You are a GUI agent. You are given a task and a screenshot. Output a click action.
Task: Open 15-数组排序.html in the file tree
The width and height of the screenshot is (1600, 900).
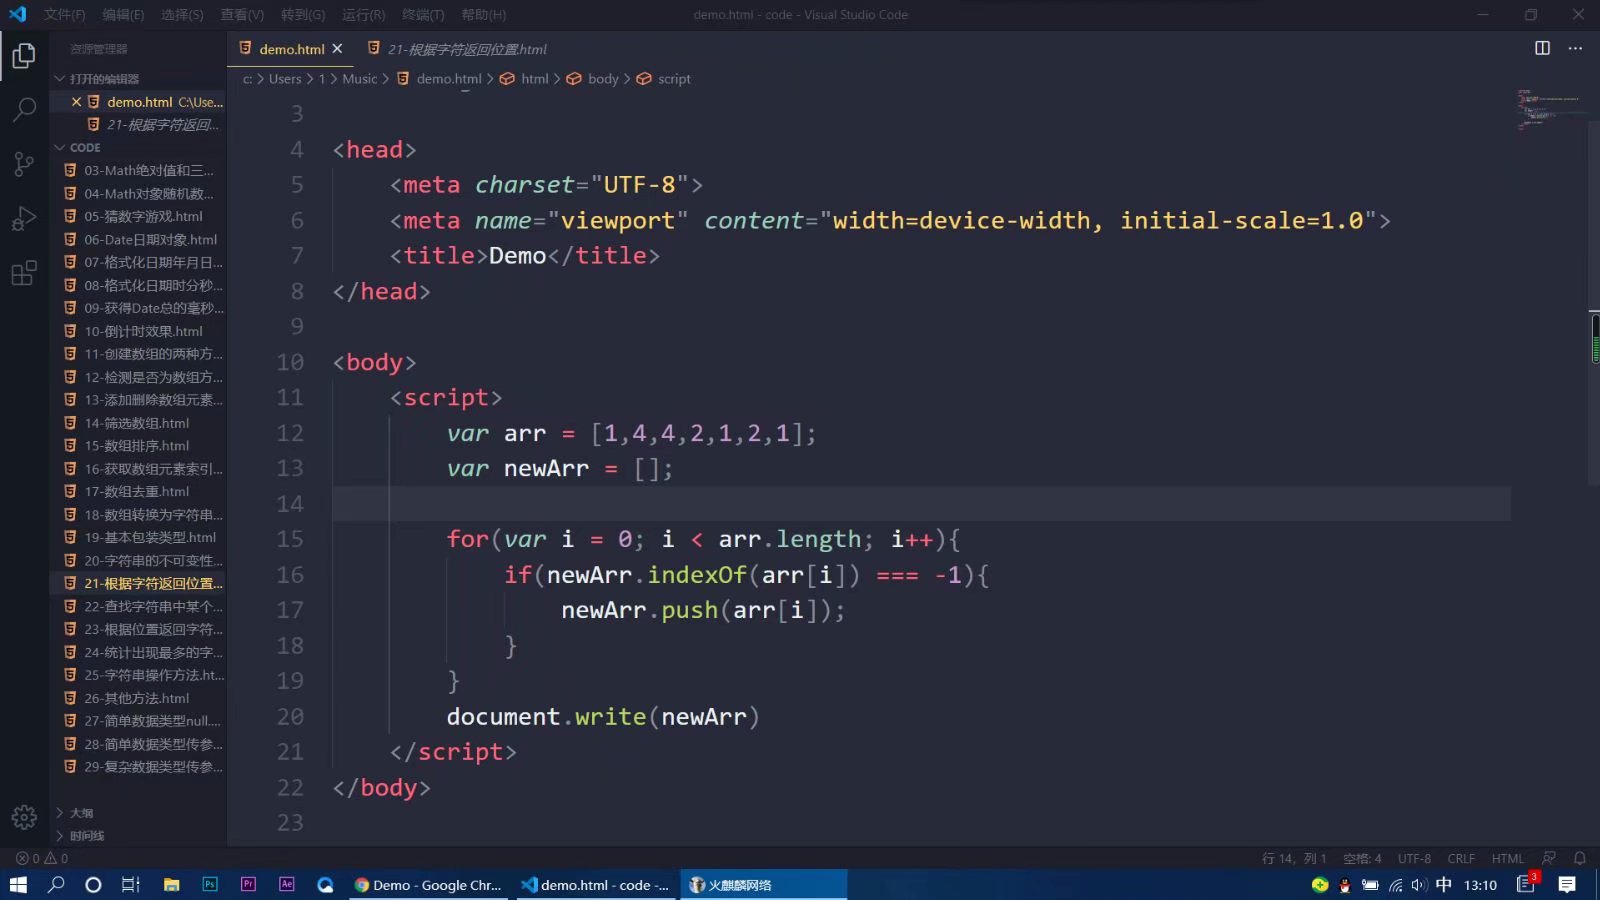point(138,446)
